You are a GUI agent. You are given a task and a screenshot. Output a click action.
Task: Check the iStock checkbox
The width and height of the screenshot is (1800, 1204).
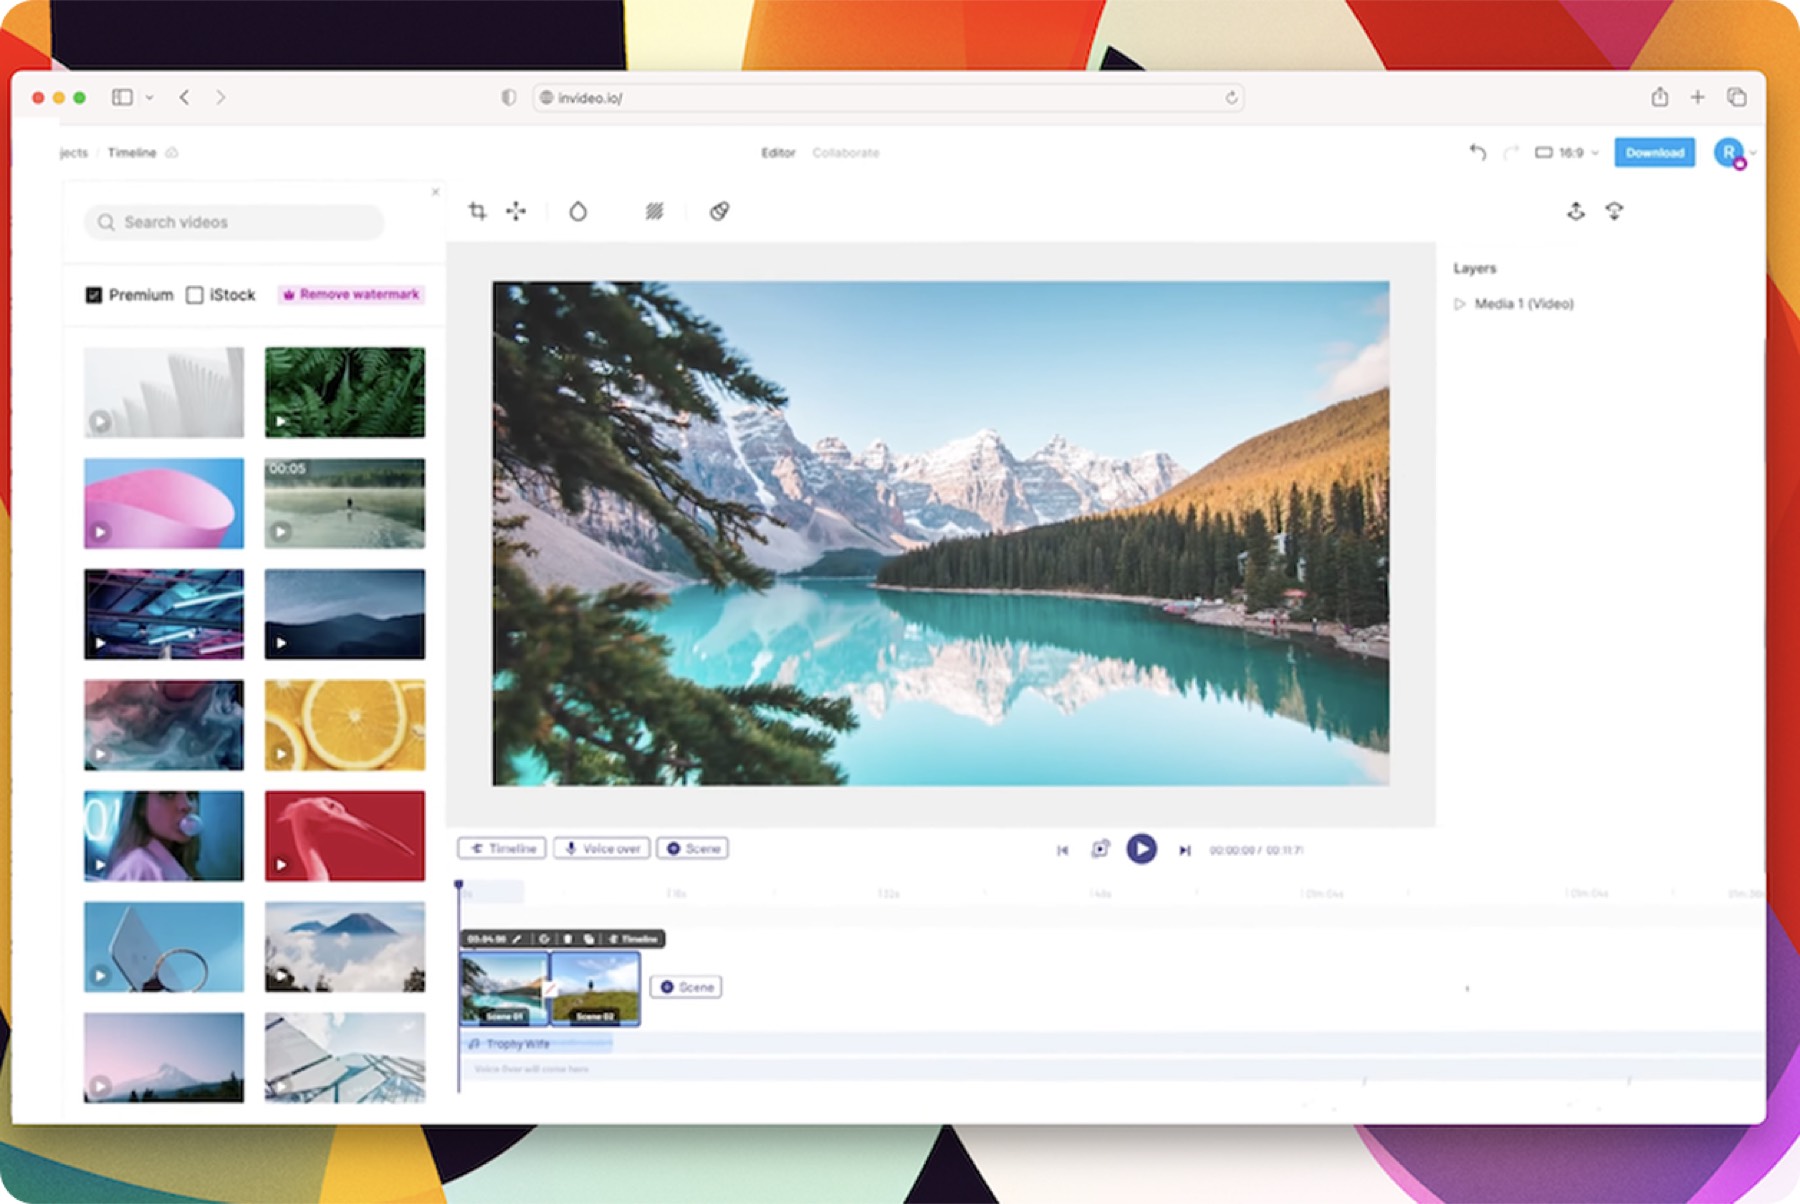[195, 295]
